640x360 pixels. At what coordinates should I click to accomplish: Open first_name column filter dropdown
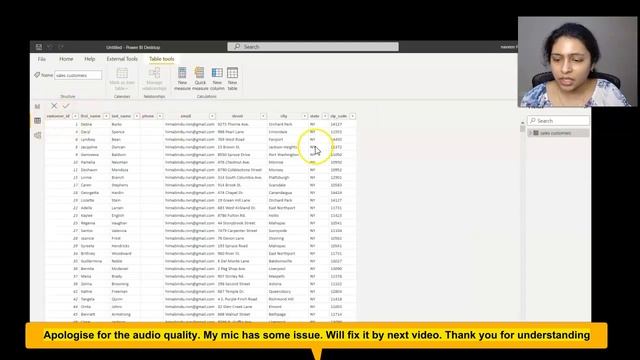pos(106,116)
